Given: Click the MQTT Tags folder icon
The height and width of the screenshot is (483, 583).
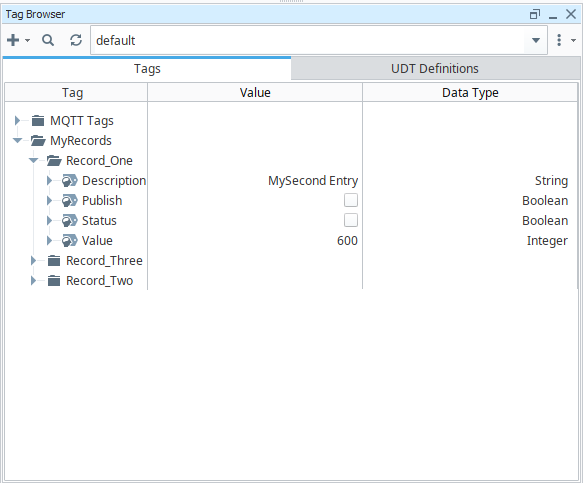Looking at the screenshot, I should pos(38,120).
